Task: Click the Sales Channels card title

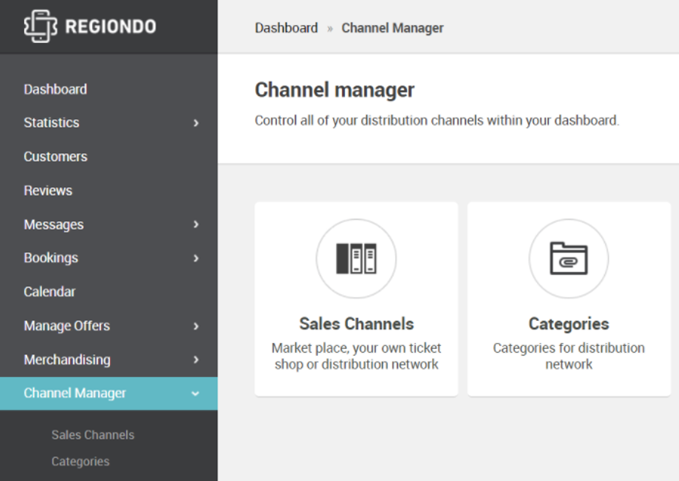Action: [356, 324]
